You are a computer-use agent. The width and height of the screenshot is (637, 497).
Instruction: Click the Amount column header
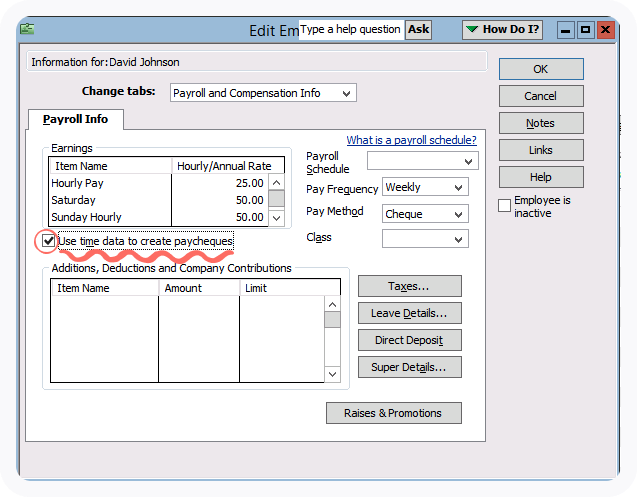click(199, 288)
